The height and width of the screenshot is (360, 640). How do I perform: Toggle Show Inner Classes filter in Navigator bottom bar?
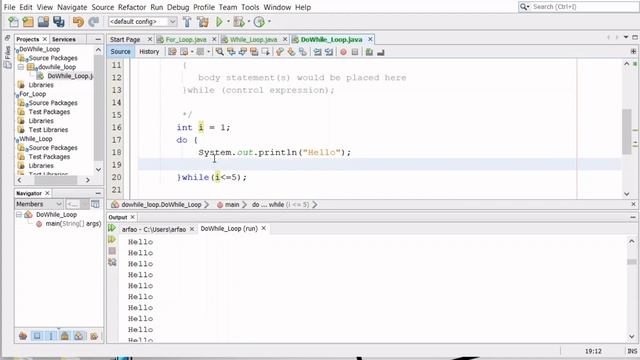78,336
